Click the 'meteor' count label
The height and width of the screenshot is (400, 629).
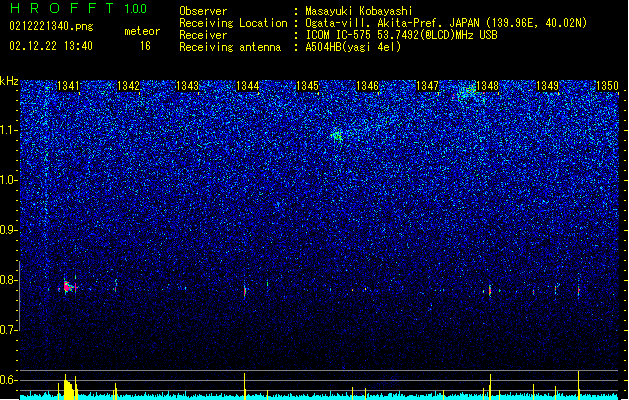pos(142,31)
